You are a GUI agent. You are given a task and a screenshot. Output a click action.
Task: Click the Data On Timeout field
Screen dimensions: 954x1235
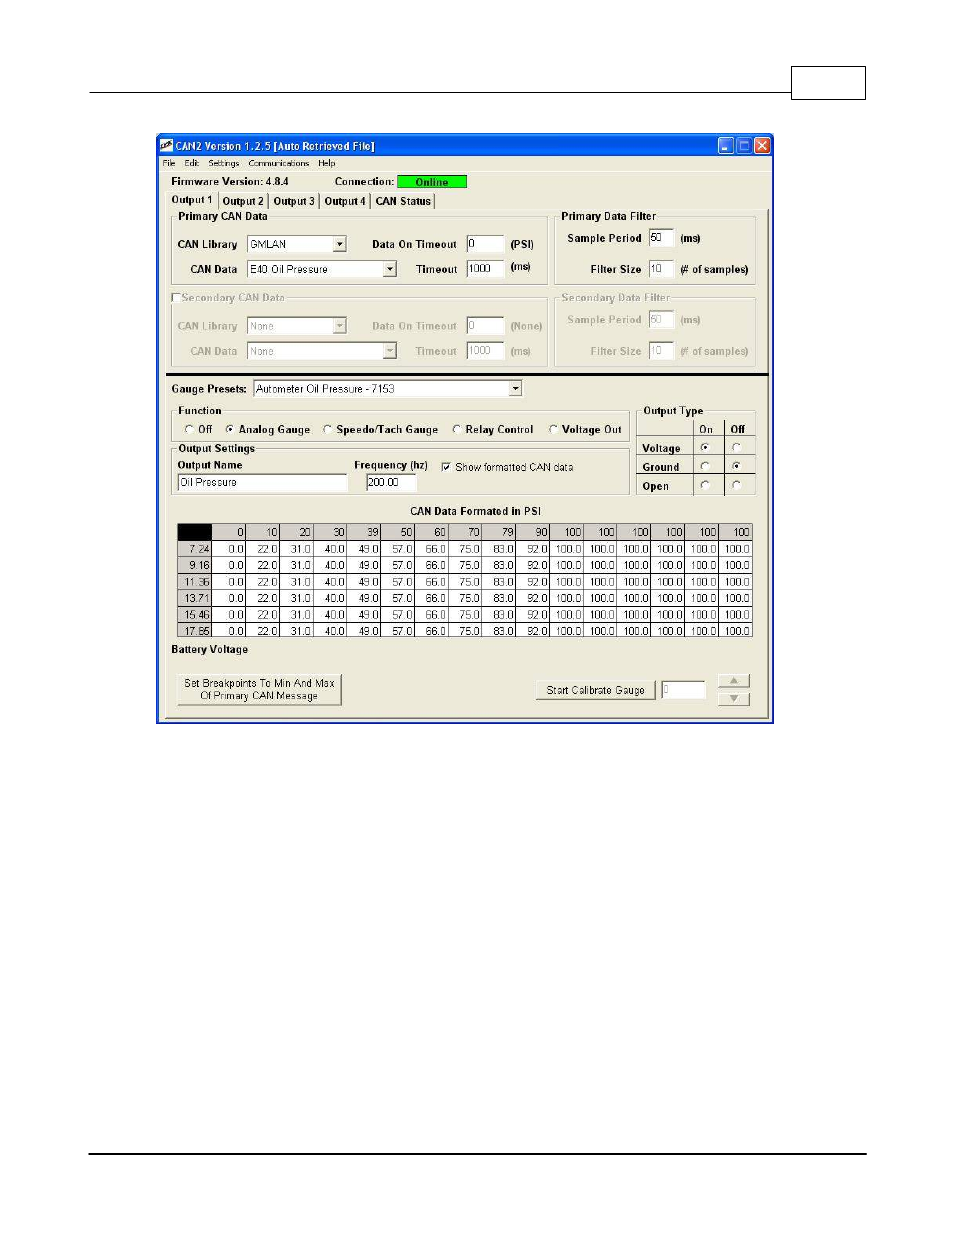click(485, 244)
